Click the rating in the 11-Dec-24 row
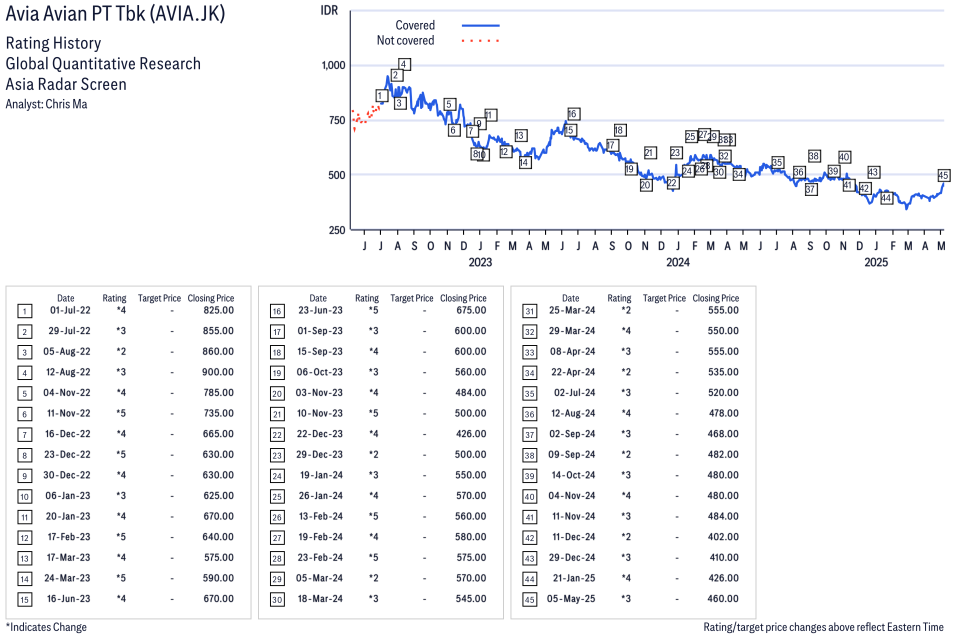955x634 pixels. (626, 537)
